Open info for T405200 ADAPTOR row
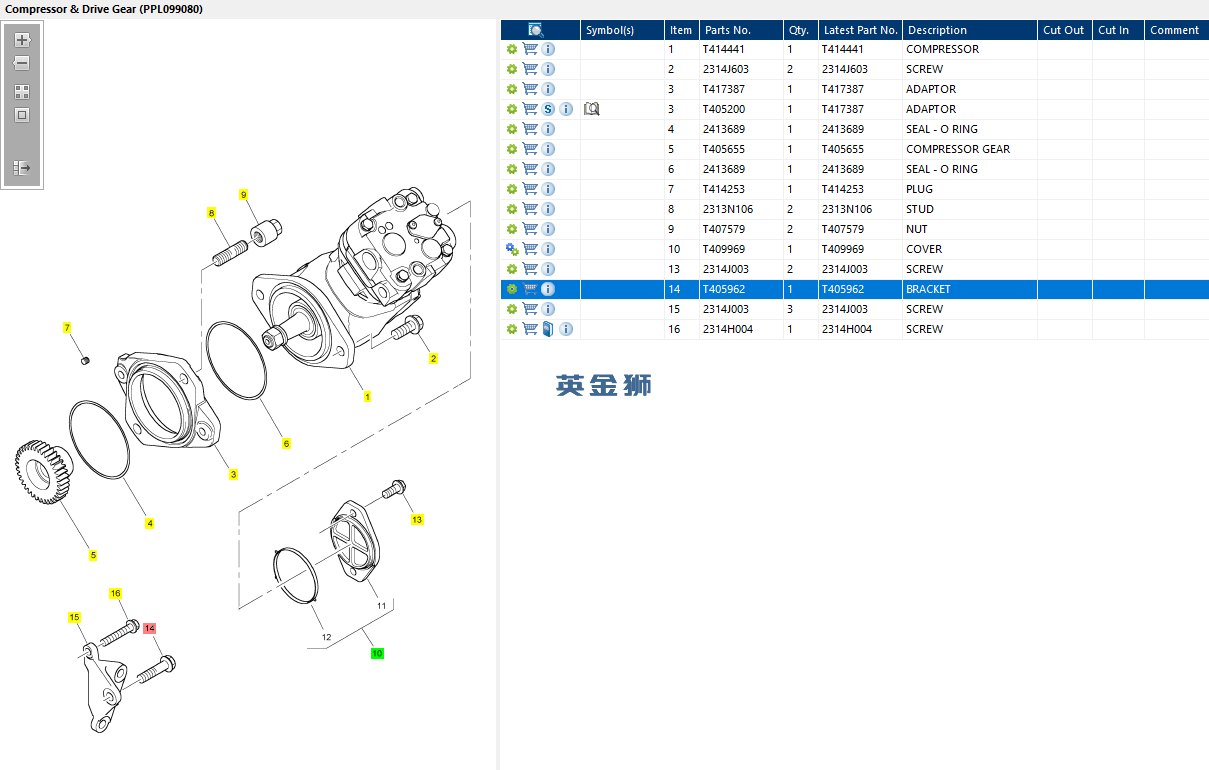Viewport: 1209px width, 770px height. (x=566, y=109)
